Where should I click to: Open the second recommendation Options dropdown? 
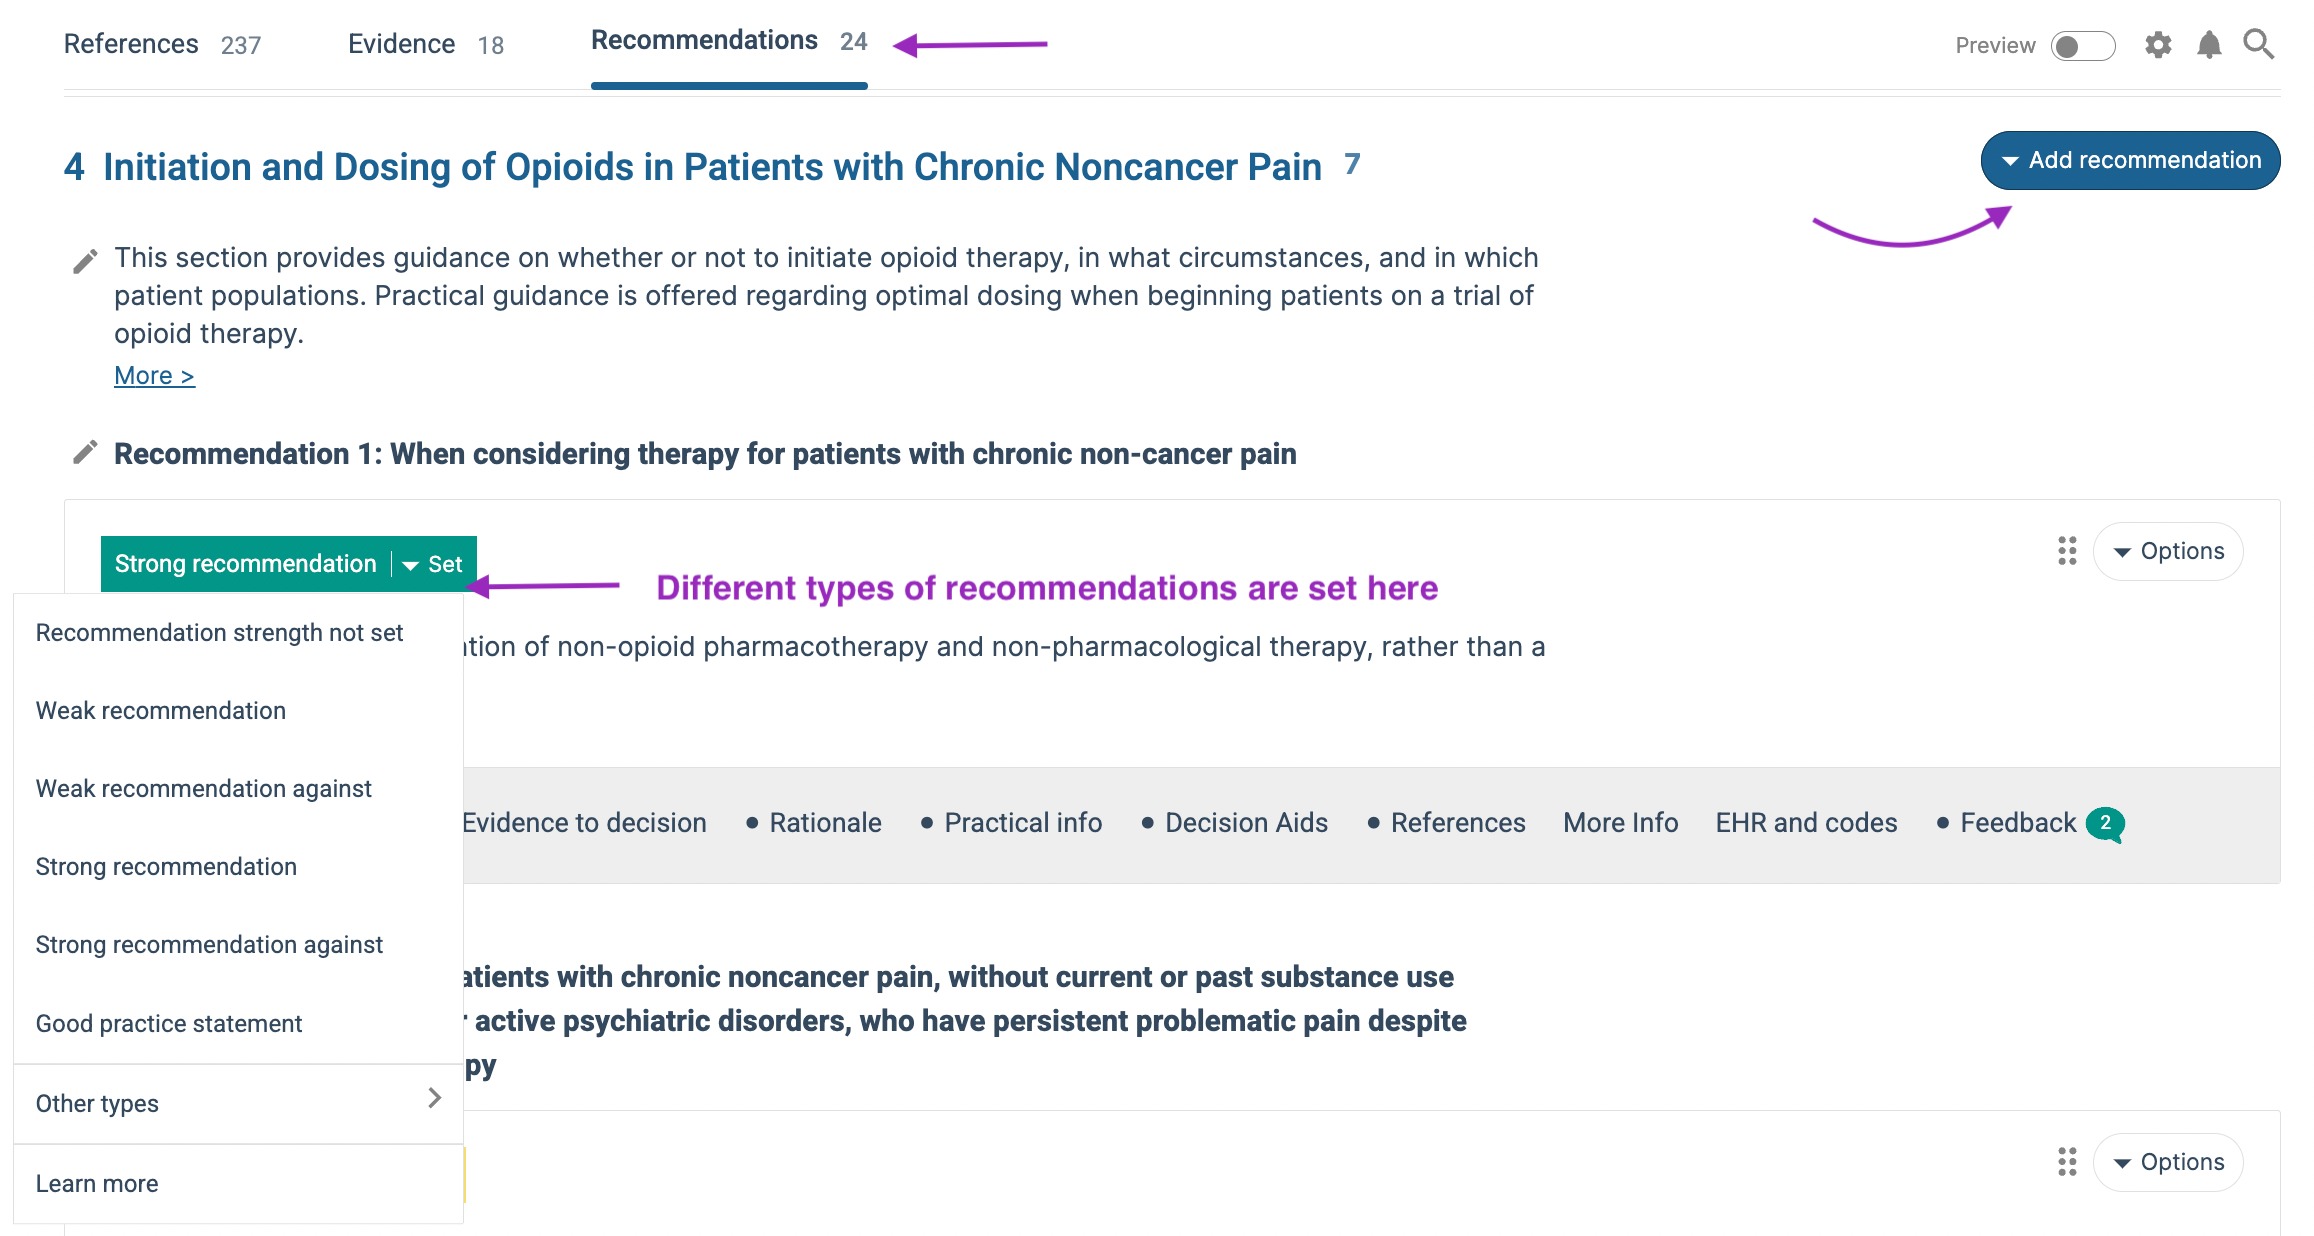coord(2168,1162)
